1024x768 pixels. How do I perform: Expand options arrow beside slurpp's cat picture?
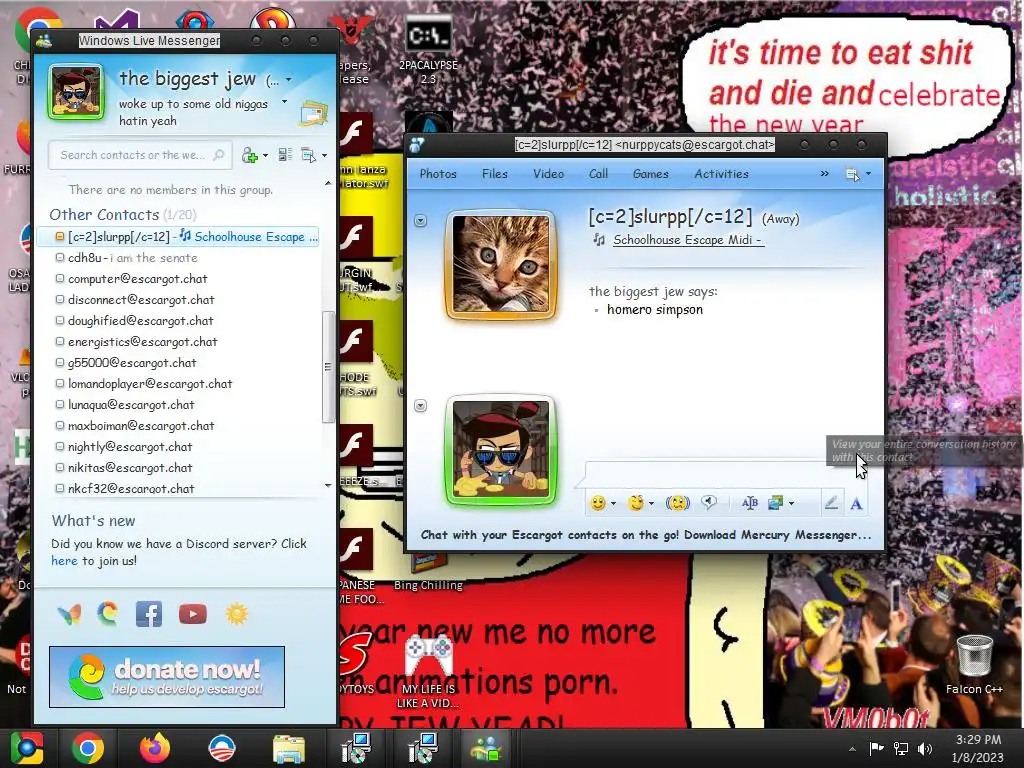[421, 221]
